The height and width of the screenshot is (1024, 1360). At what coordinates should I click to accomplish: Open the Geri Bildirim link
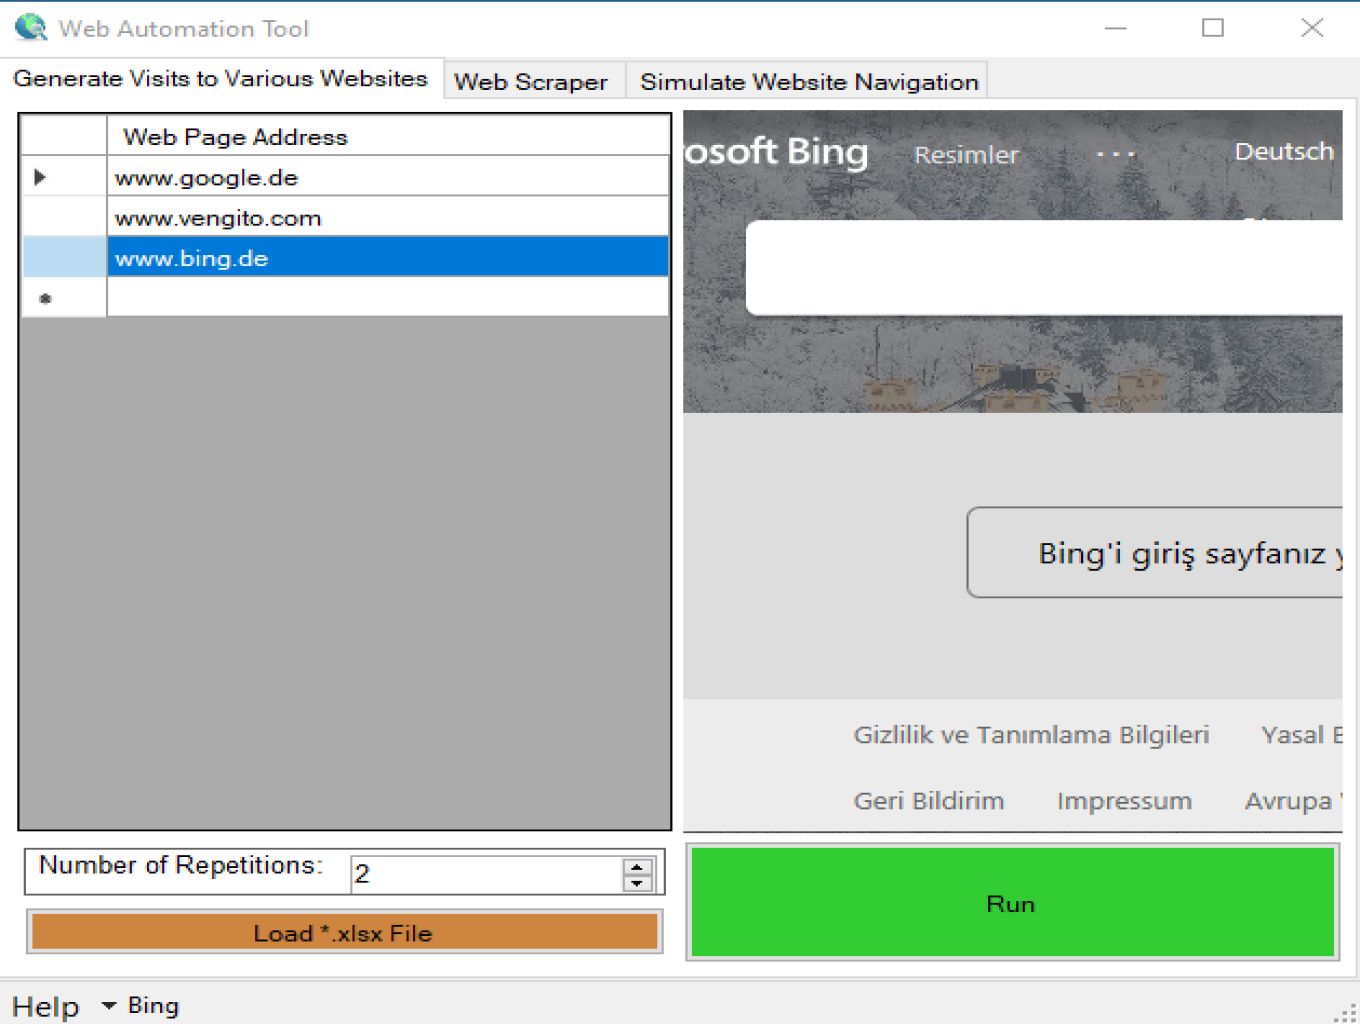[x=929, y=801]
